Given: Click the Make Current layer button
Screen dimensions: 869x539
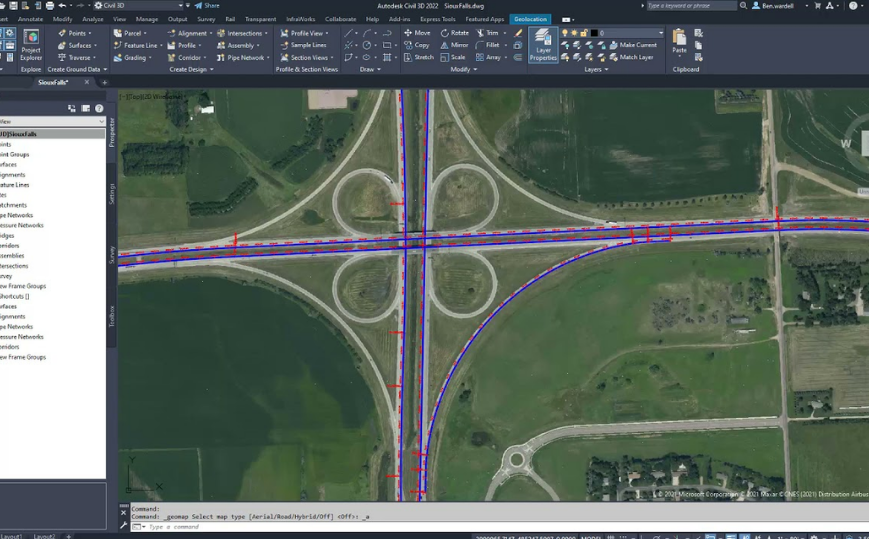Looking at the screenshot, I should [x=633, y=45].
